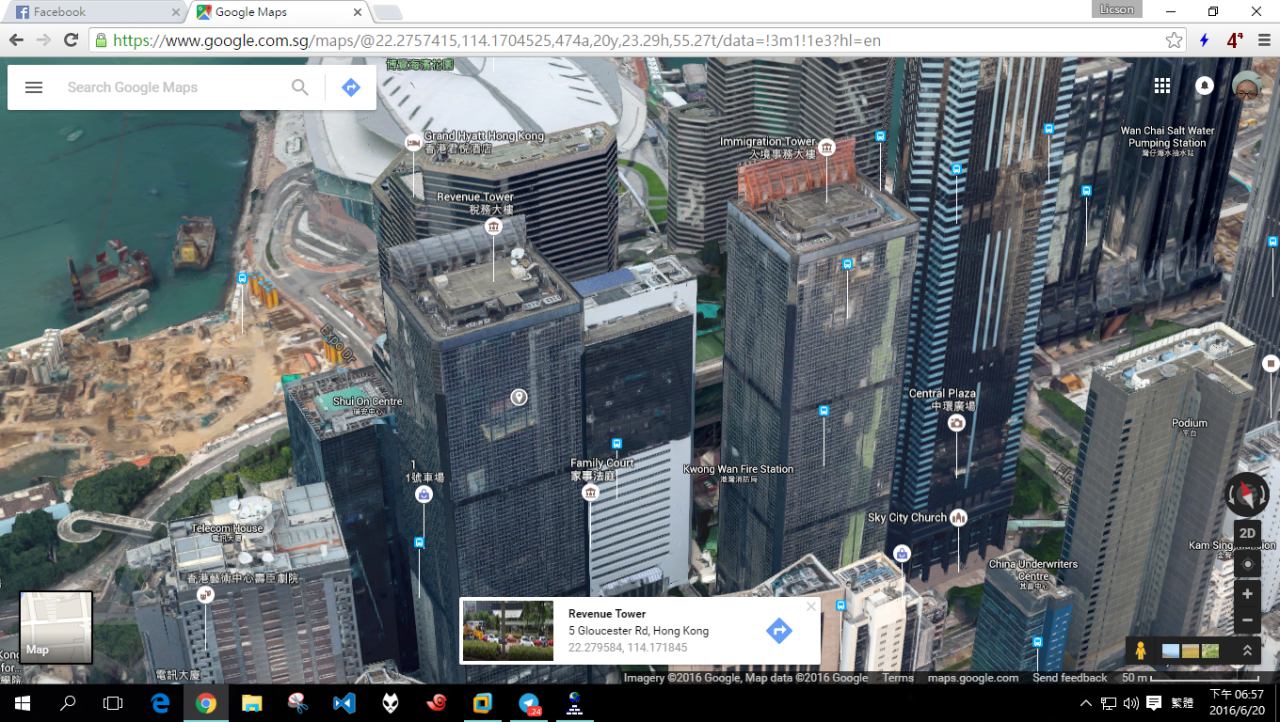Click the Shui On Centre label
This screenshot has height=722, width=1280.
pyautogui.click(x=367, y=402)
